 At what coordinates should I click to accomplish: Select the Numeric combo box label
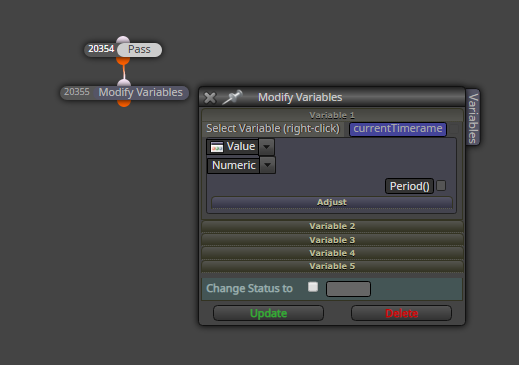point(234,165)
